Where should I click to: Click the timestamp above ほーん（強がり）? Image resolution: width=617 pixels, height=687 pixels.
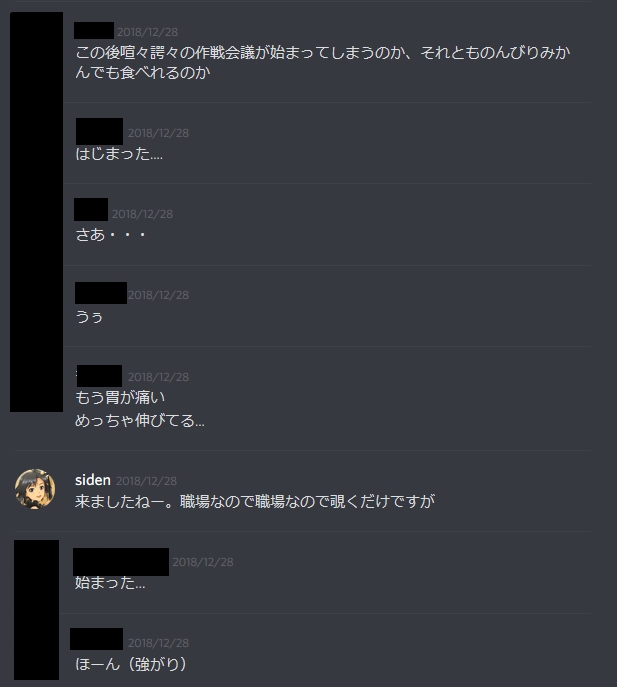pyautogui.click(x=158, y=643)
